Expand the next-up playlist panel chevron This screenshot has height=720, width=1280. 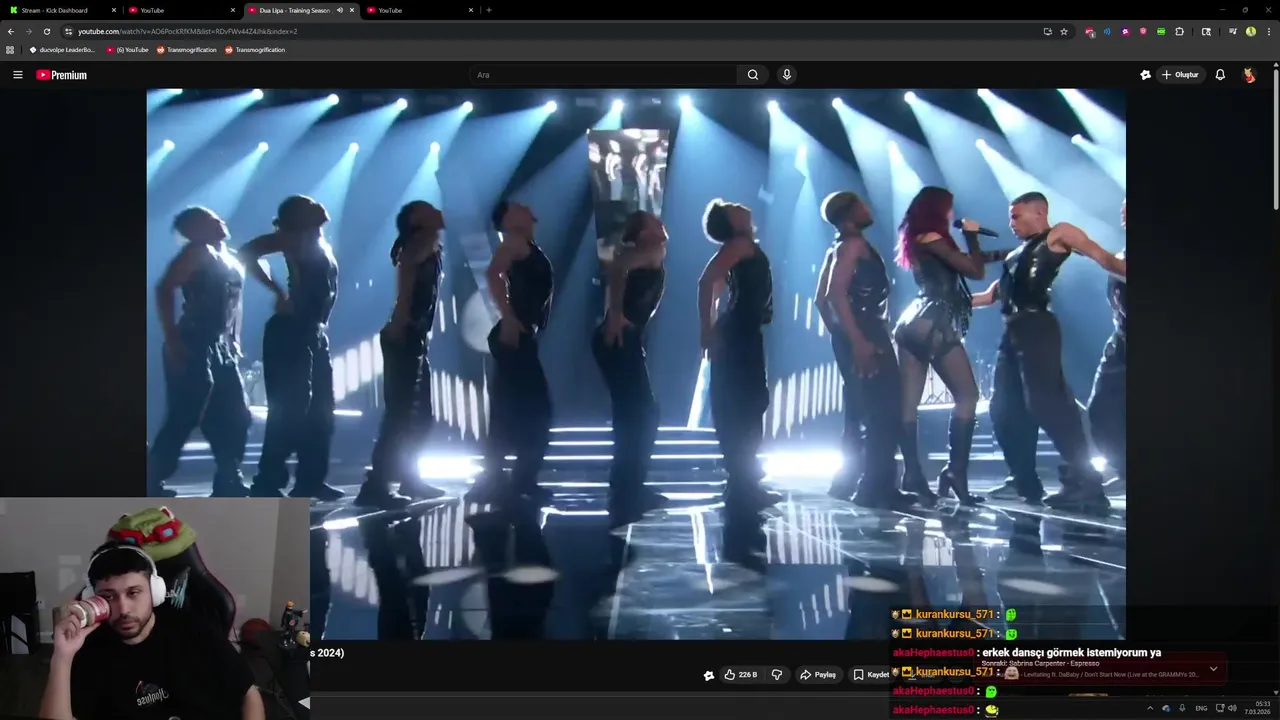pos(1213,669)
